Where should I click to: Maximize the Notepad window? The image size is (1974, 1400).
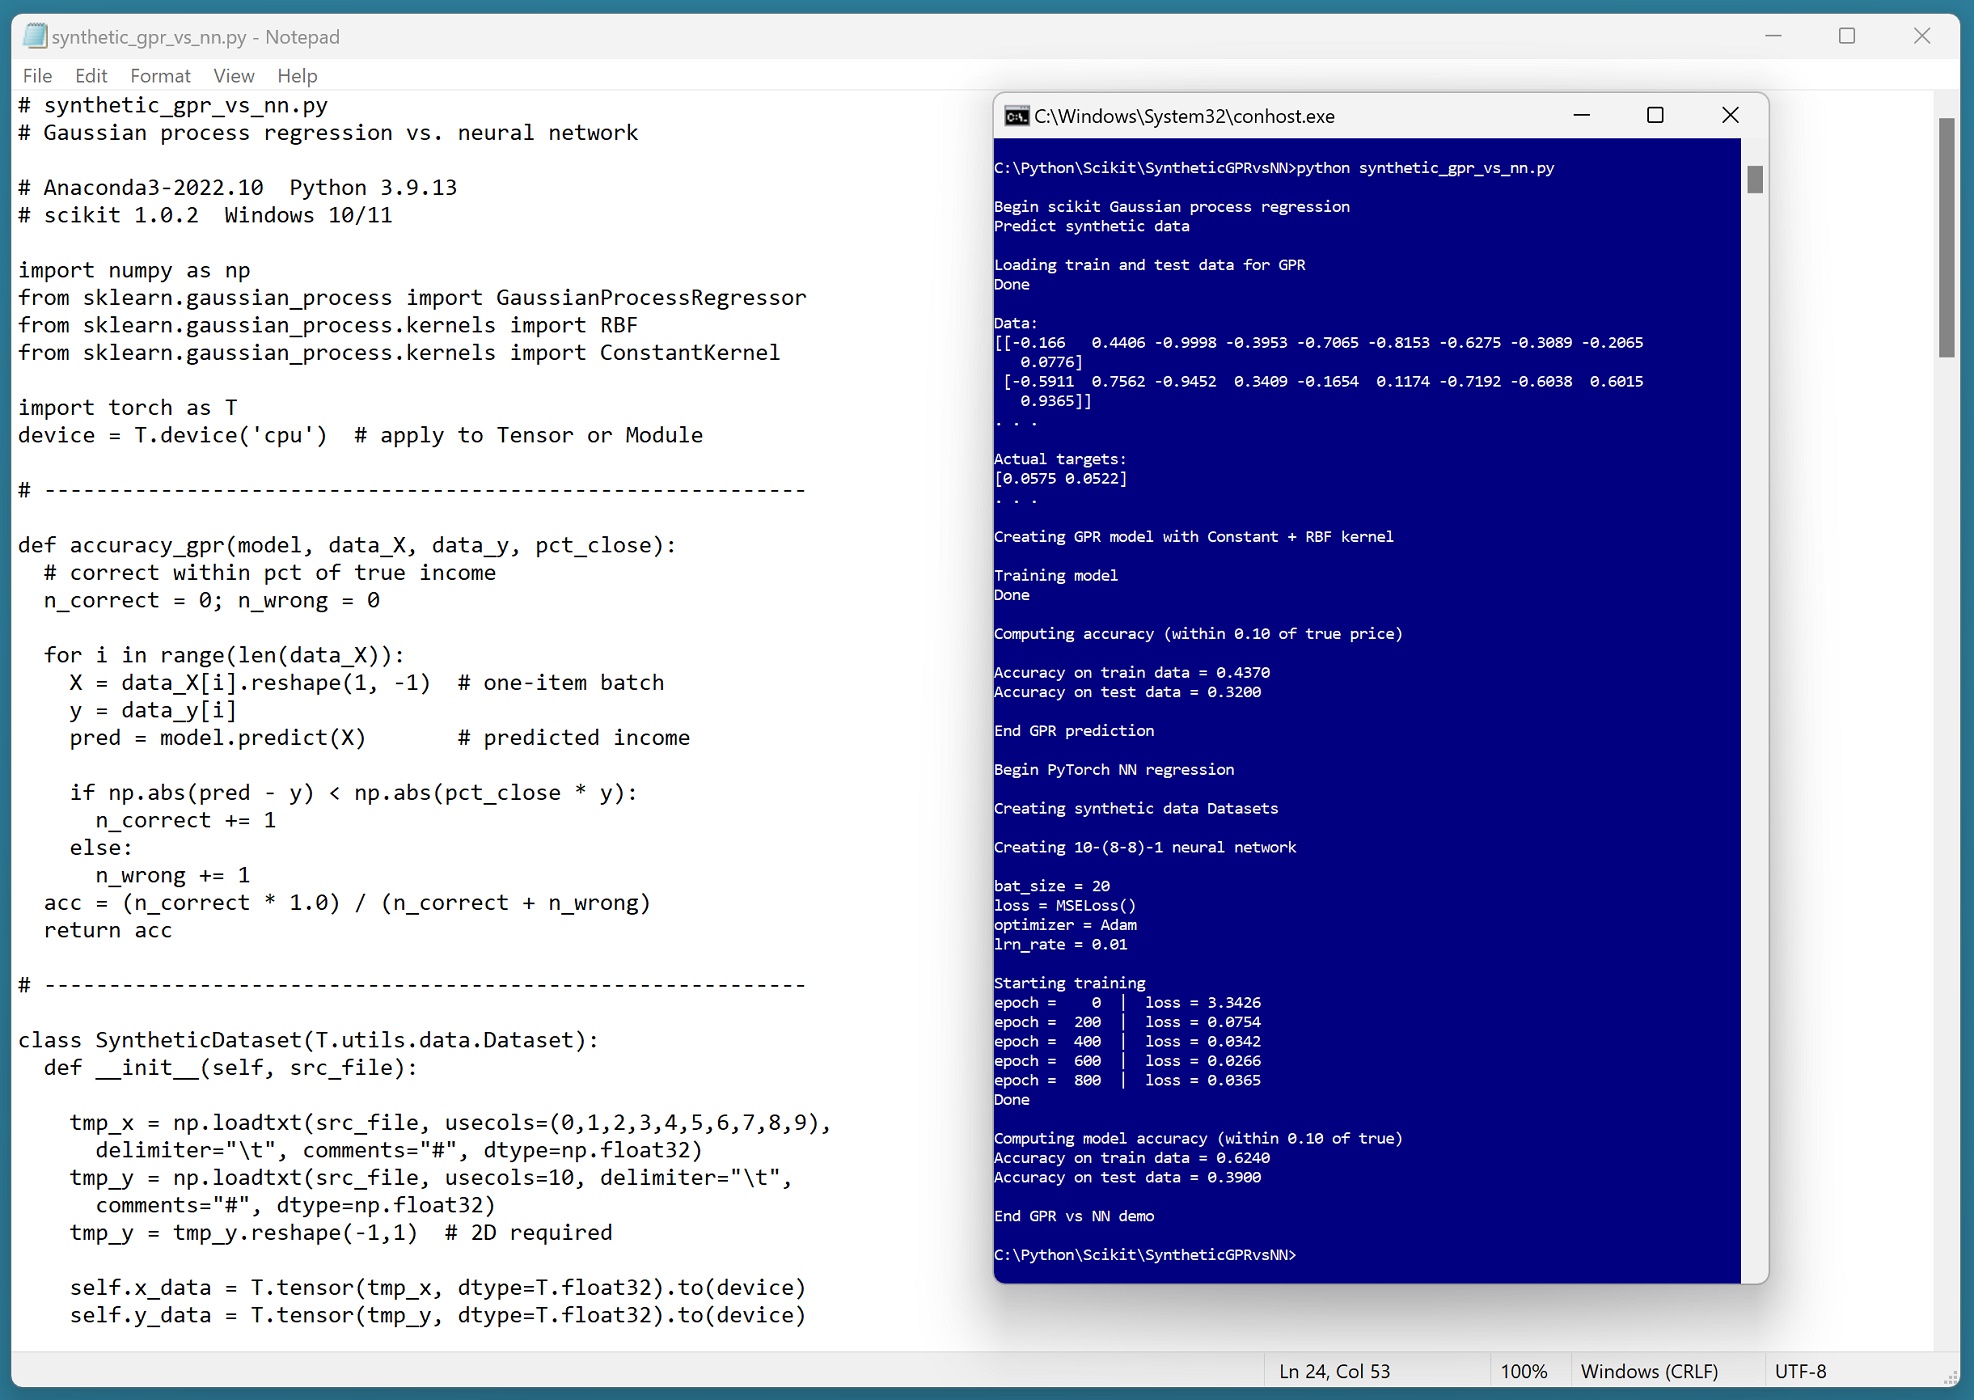(x=1847, y=36)
